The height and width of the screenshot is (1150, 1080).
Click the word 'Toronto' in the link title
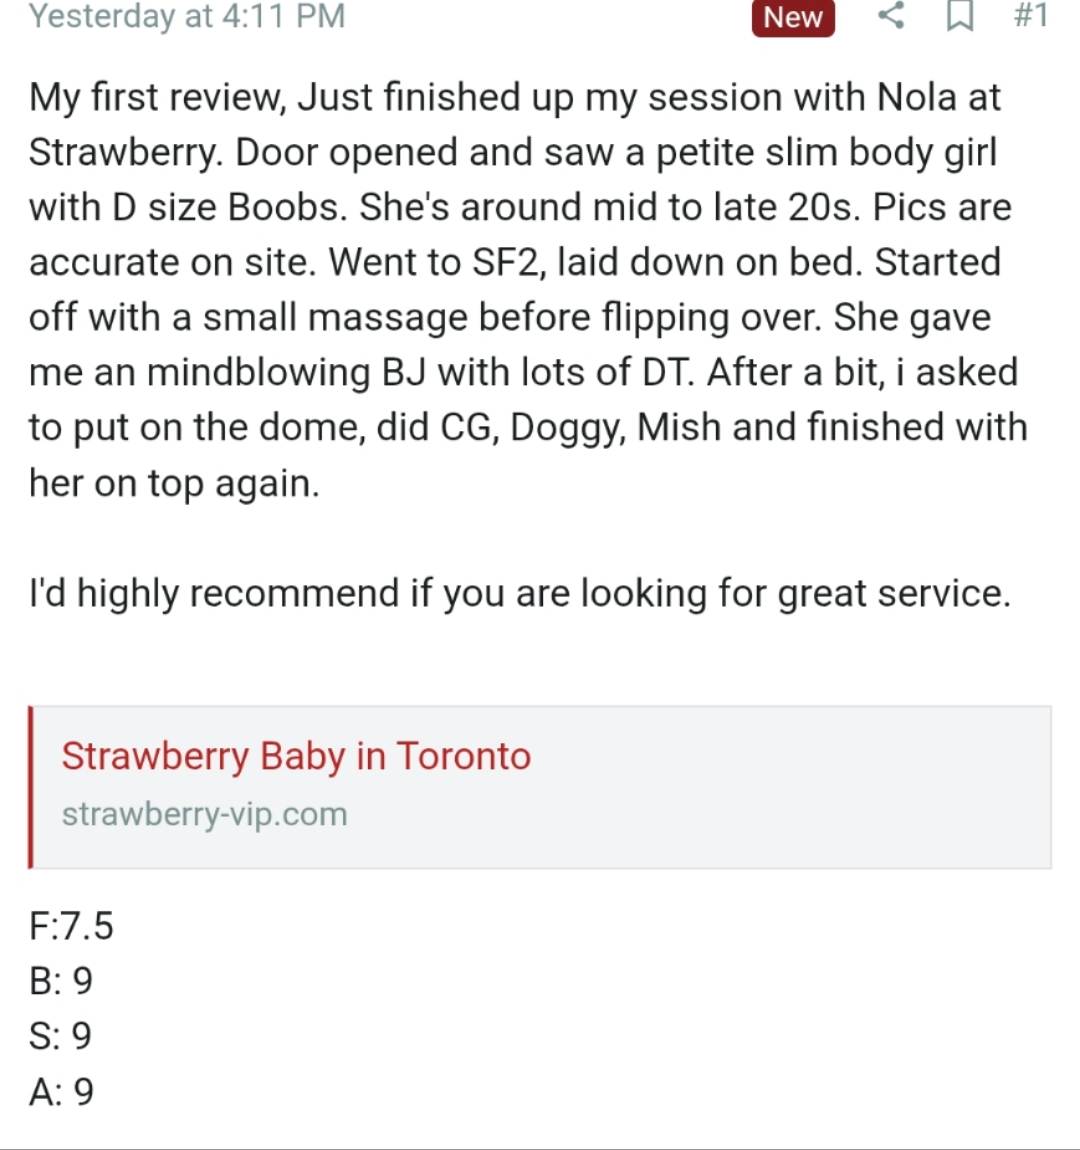click(x=463, y=756)
